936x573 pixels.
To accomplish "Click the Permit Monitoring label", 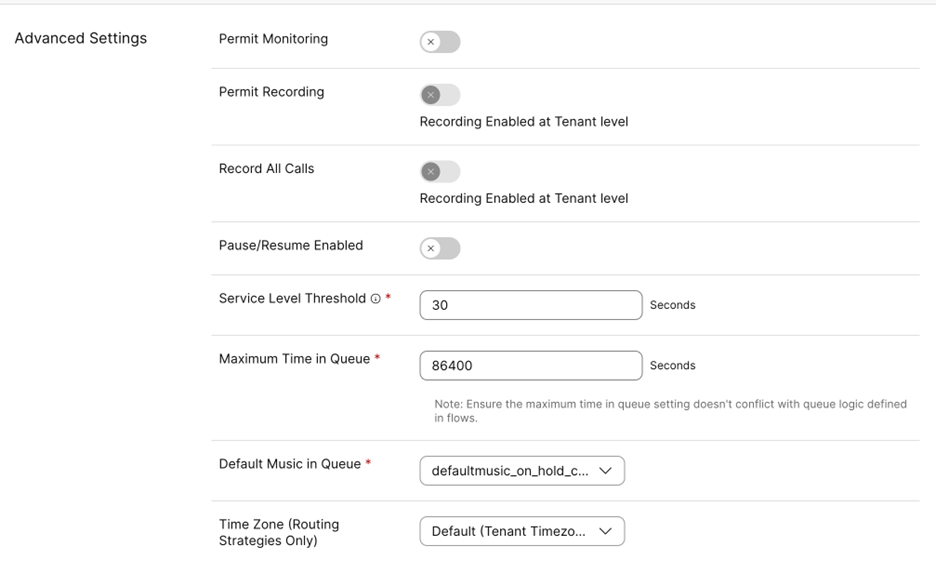I will point(273,39).
